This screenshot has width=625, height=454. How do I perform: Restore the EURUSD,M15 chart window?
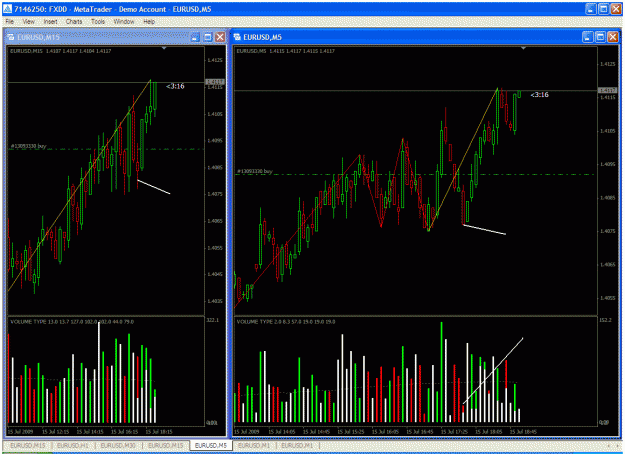coord(207,37)
